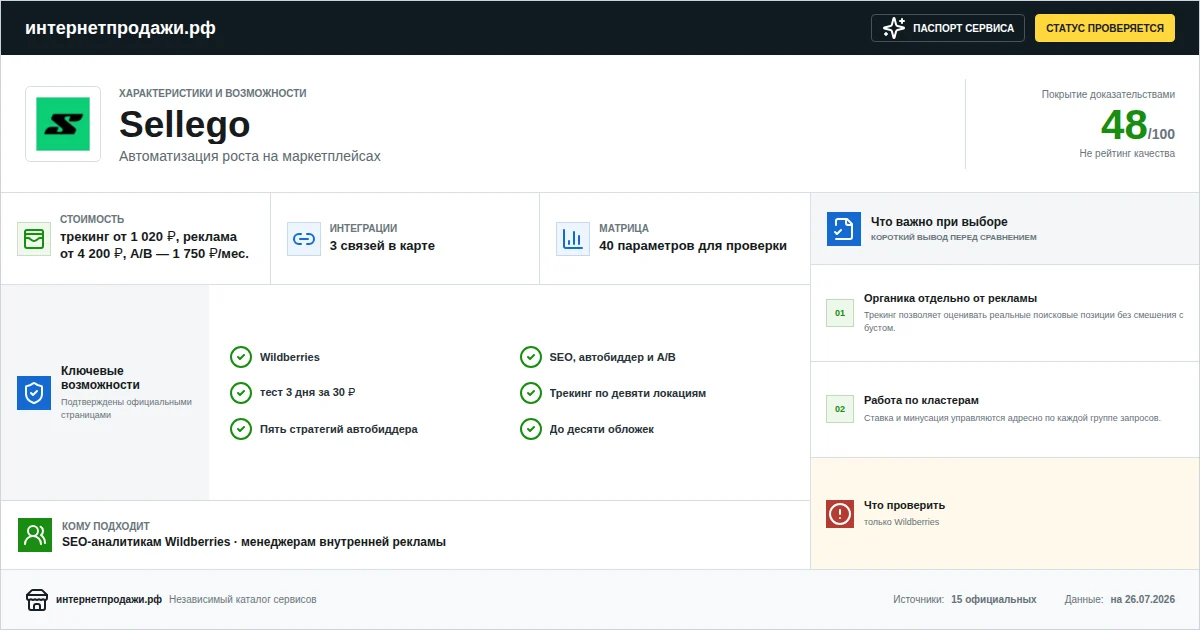The image size is (1200, 630).
Task: Click footer интернетпродажи.рф link
Action: 109,600
